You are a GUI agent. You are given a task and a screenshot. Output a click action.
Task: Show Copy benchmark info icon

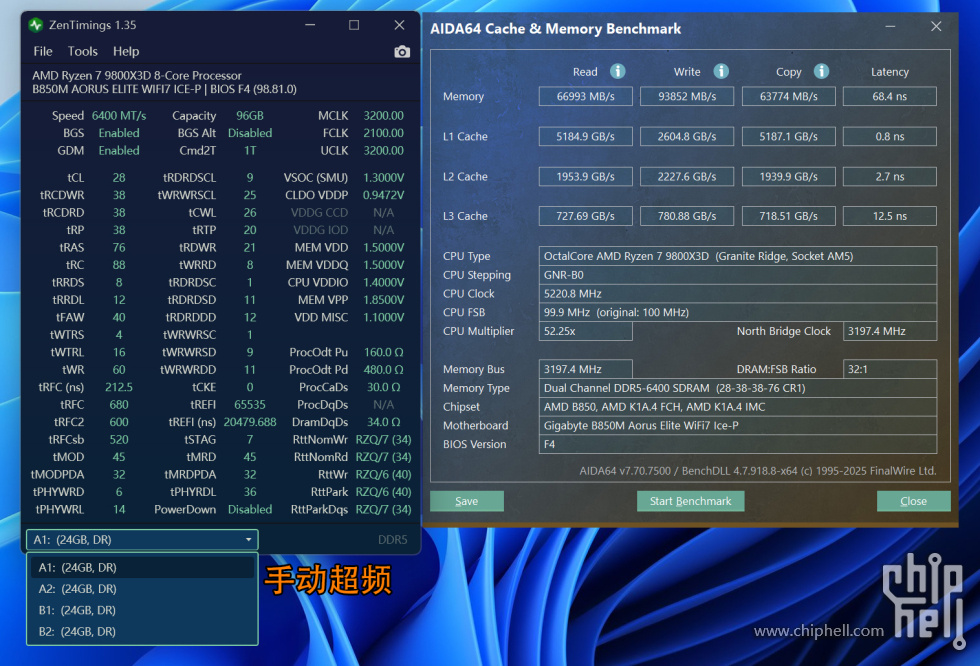click(821, 71)
